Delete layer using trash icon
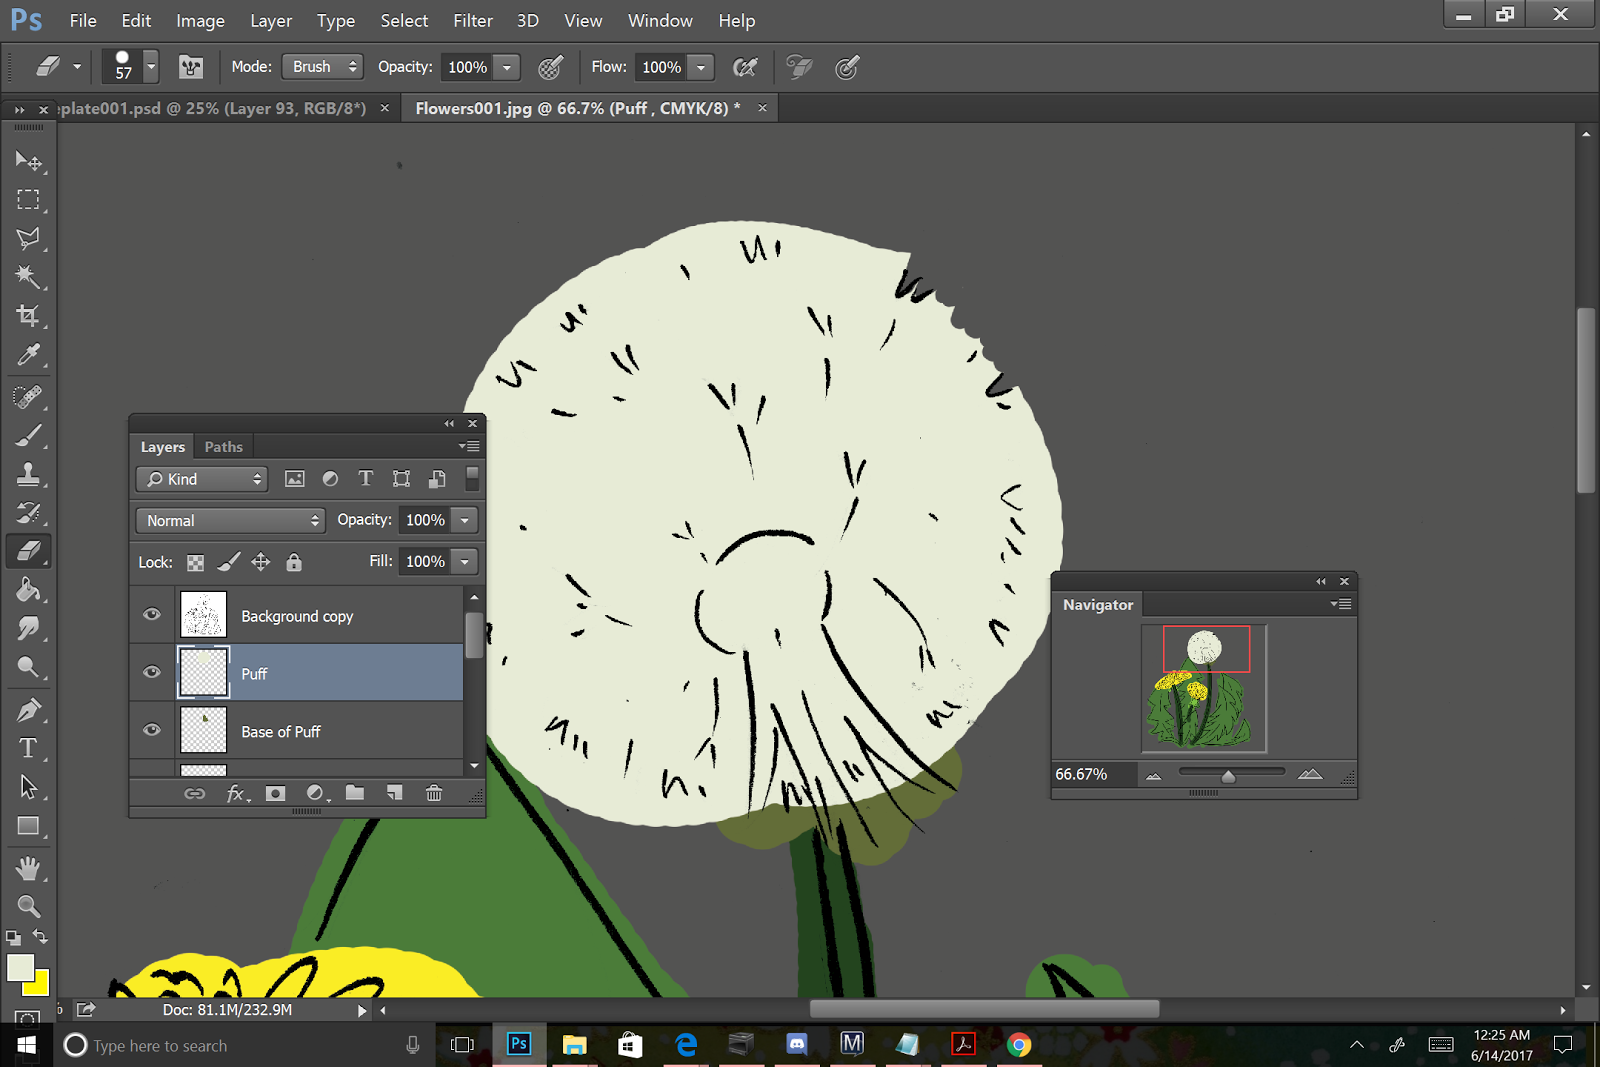 434,793
